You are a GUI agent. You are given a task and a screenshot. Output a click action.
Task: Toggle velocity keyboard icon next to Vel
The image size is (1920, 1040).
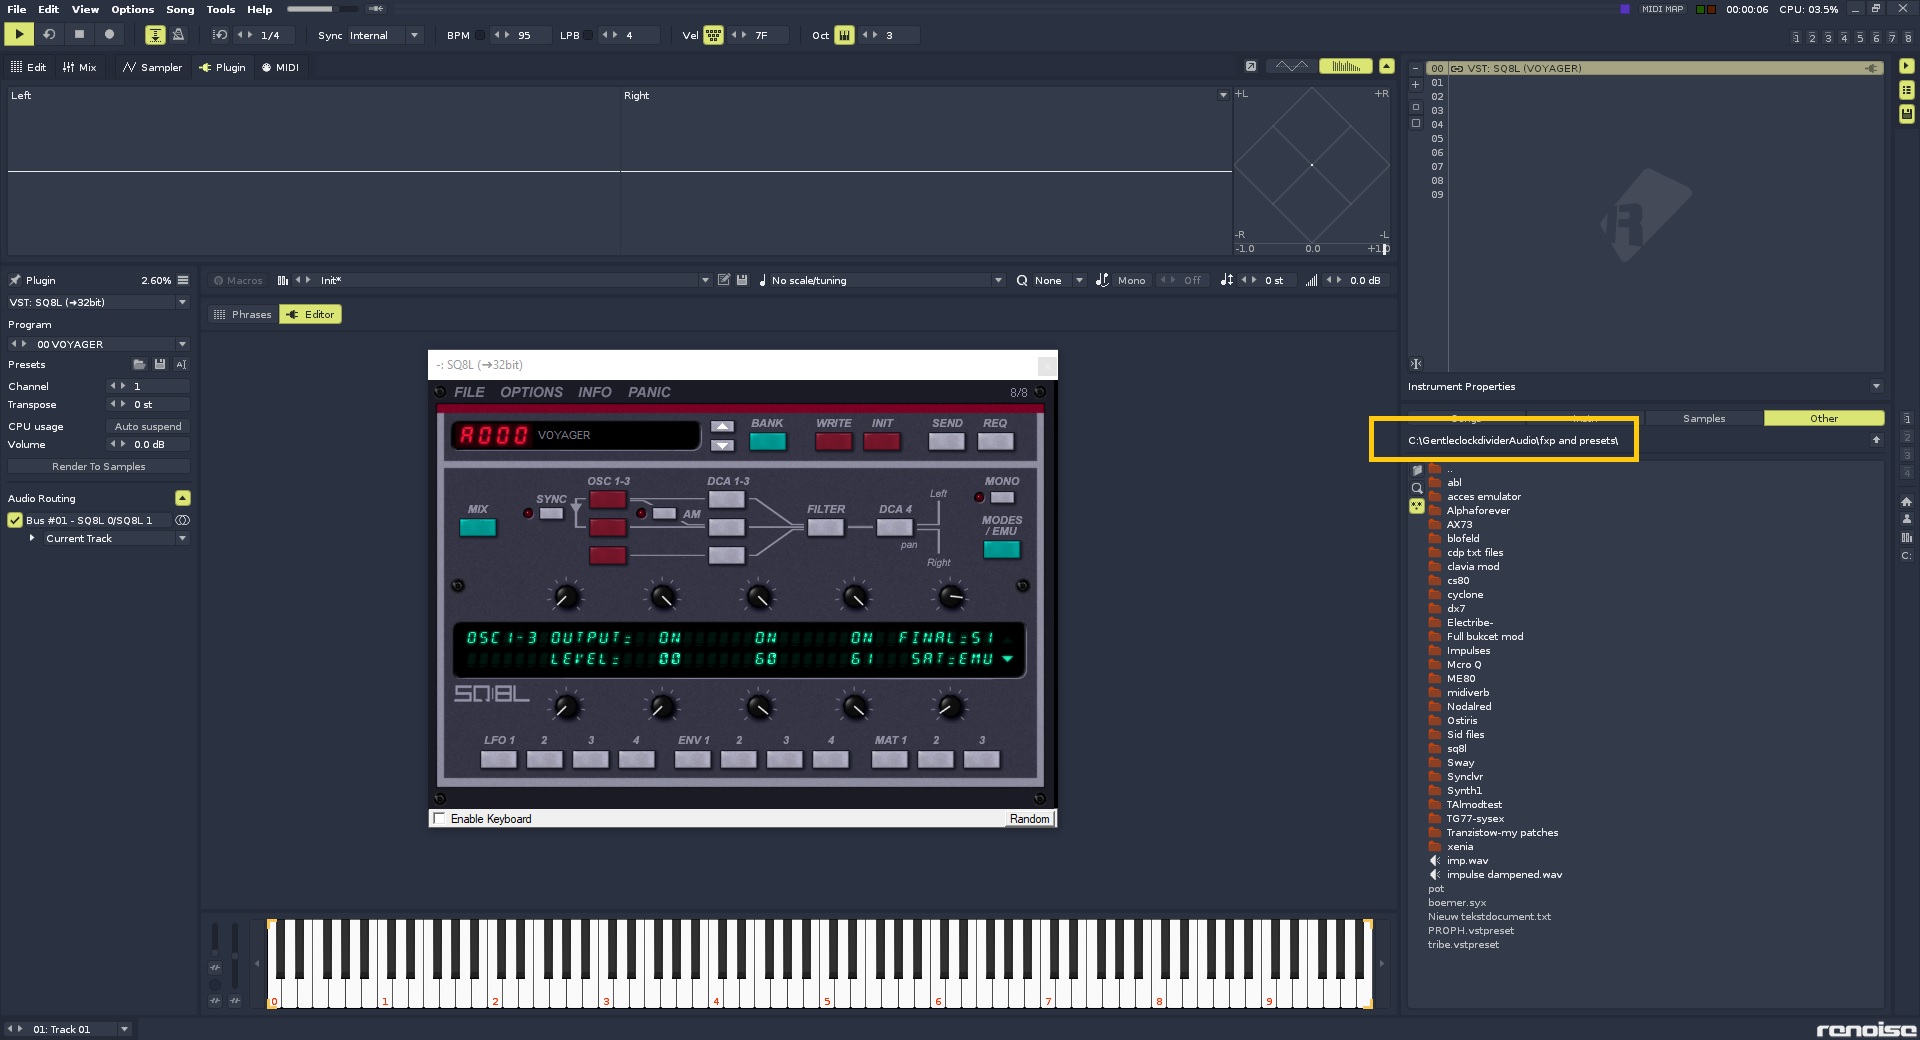[713, 35]
